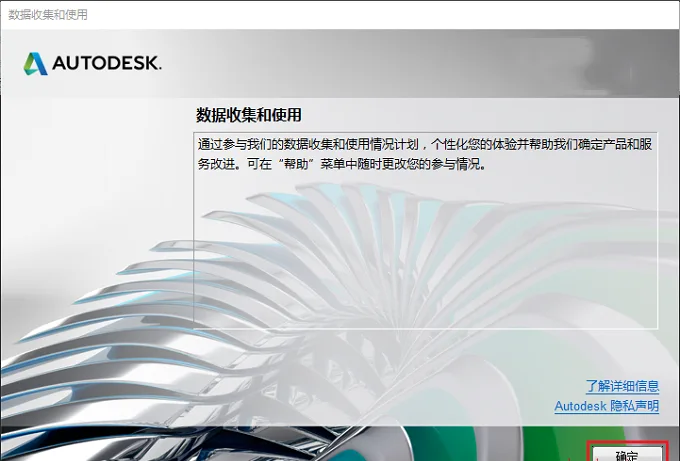Open the Autodesk 隐私声明 link
This screenshot has width=680, height=461.
click(x=607, y=406)
